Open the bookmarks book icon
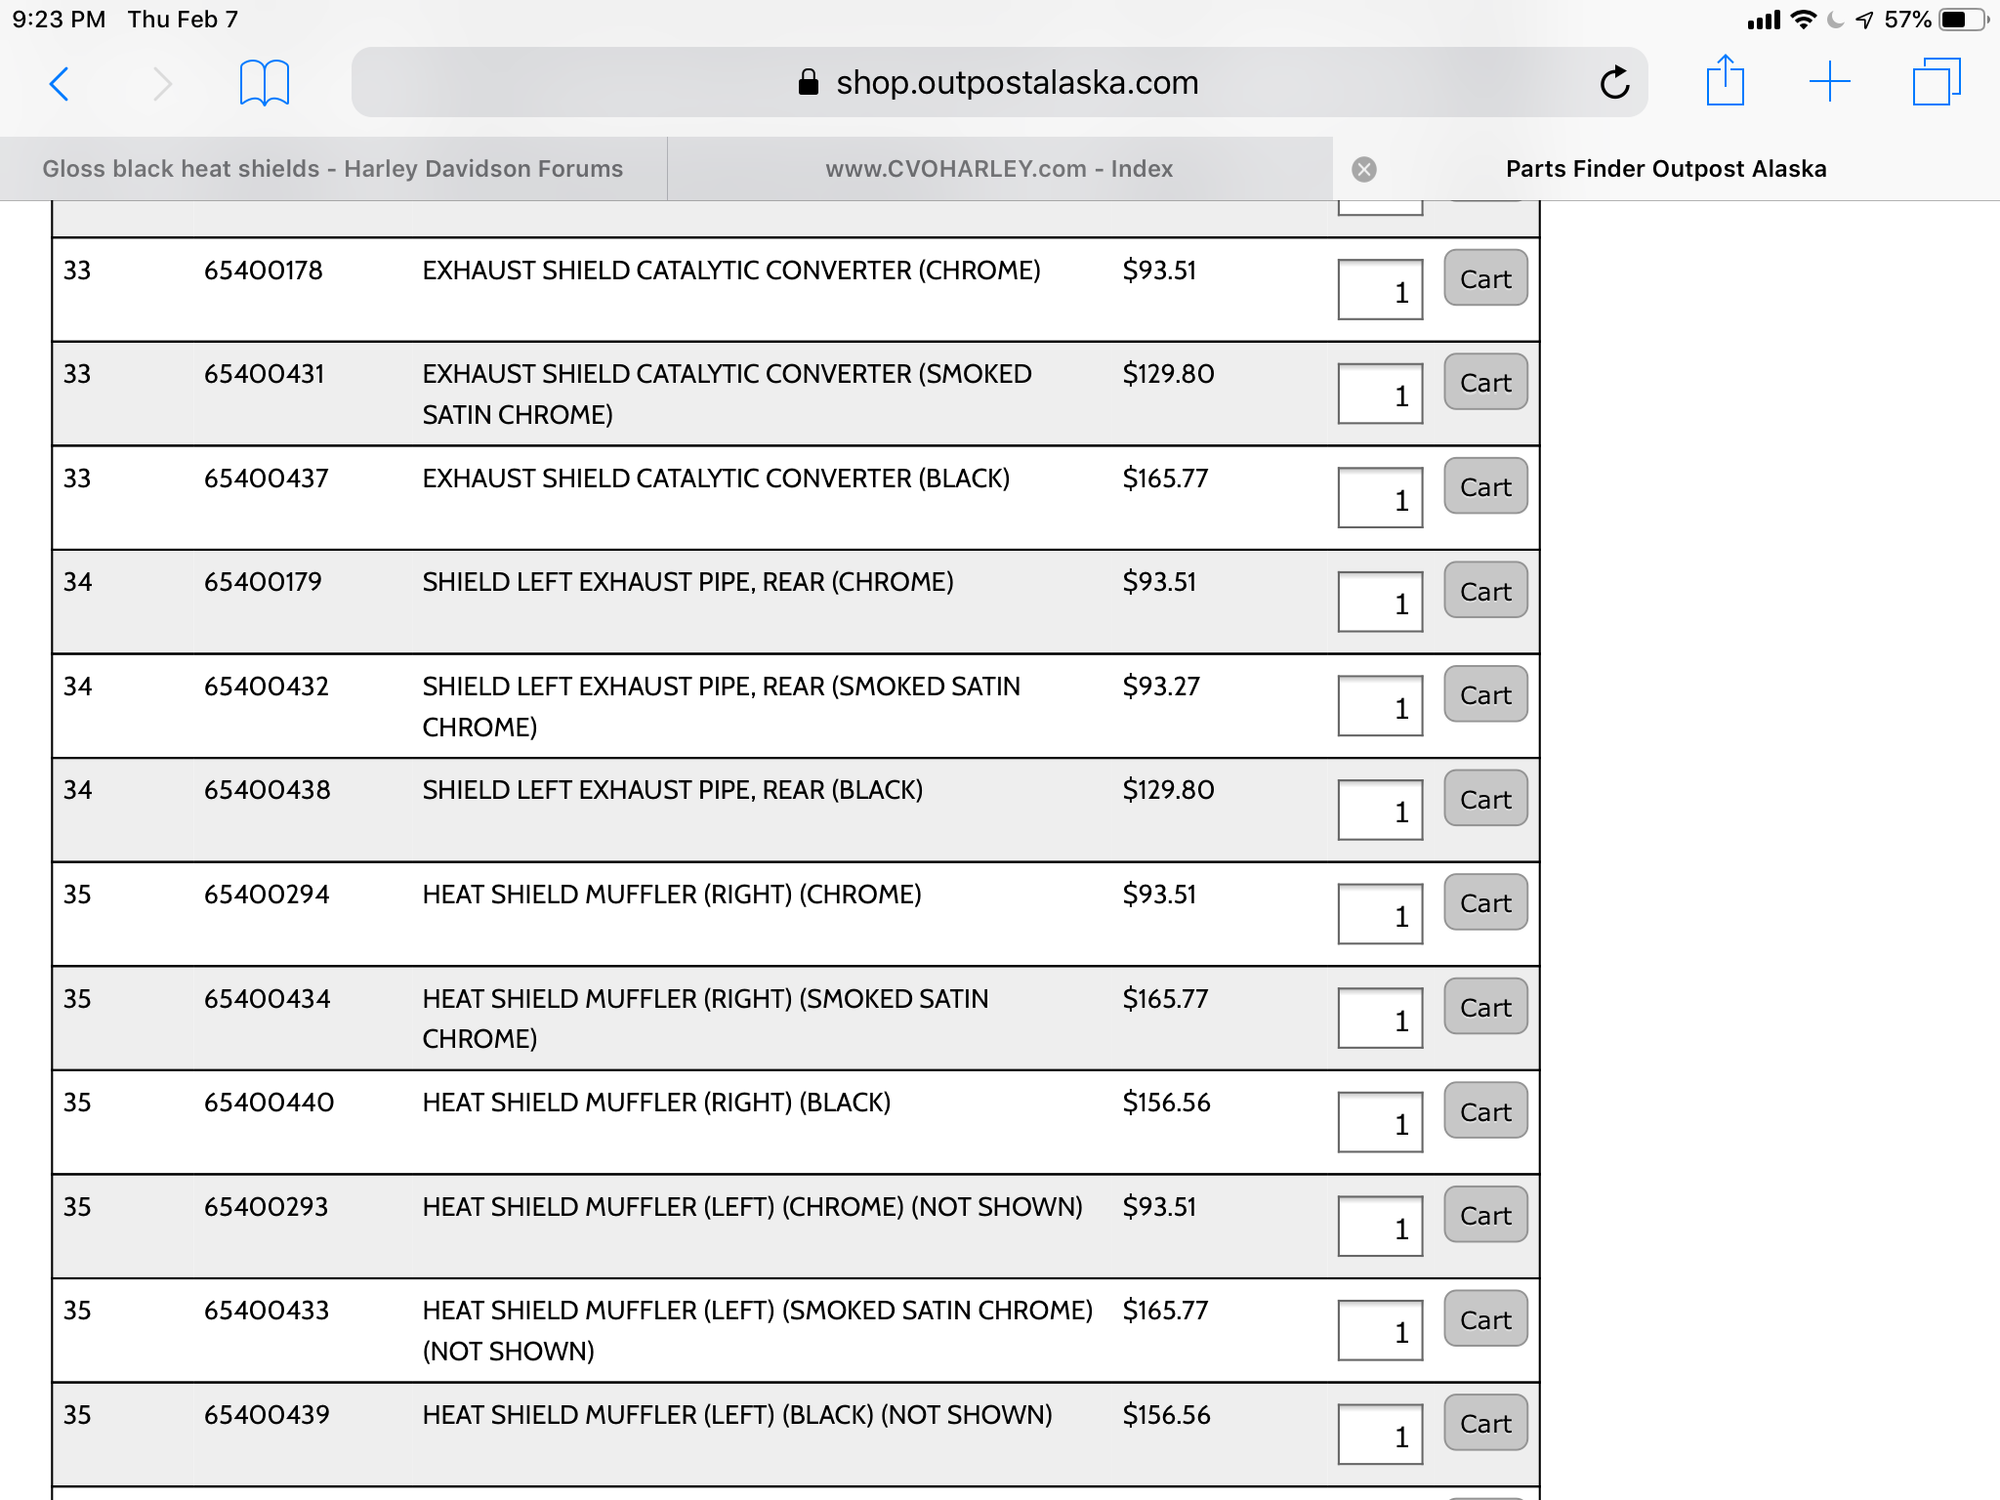The image size is (2000, 1500). click(x=264, y=83)
